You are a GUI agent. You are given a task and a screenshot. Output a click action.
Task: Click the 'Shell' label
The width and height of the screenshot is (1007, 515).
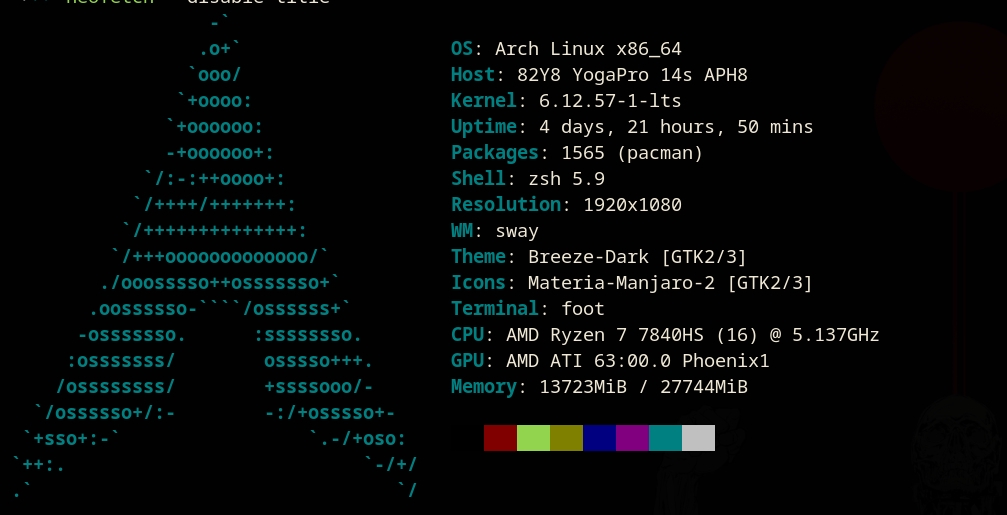[478, 179]
